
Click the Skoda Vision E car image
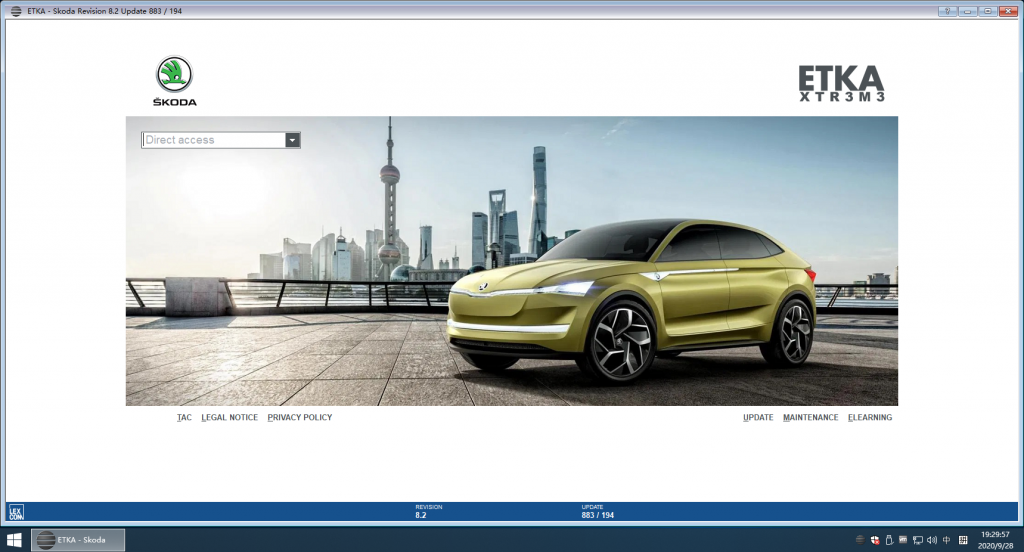coord(632,300)
